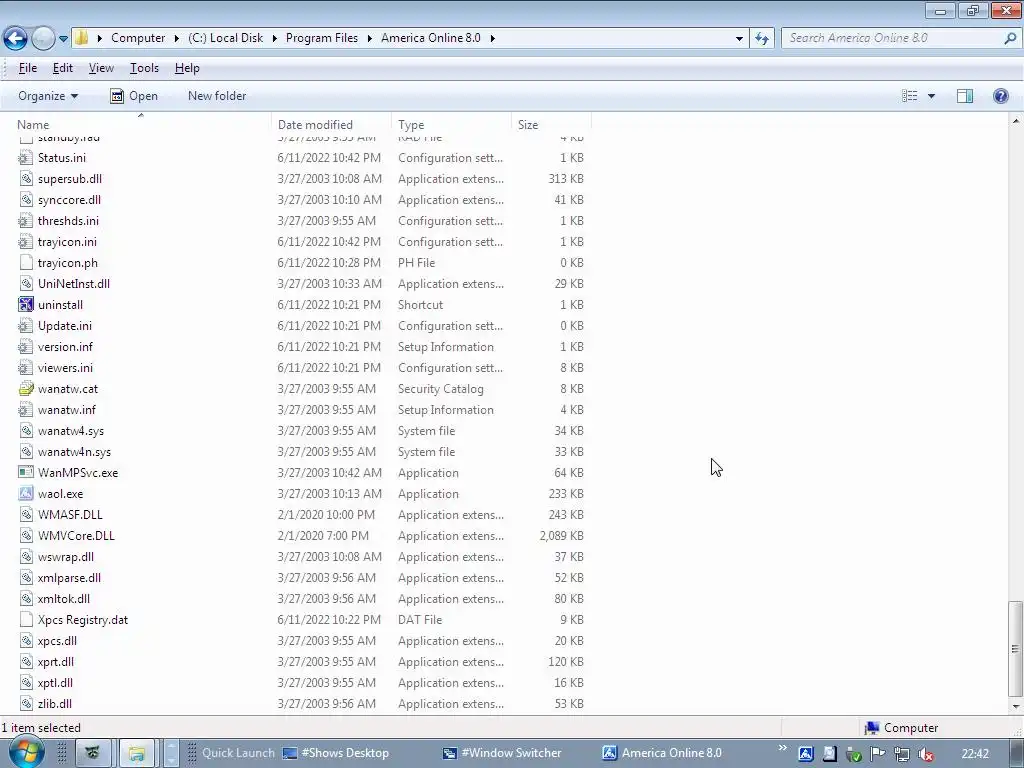Select the viewers.ini file name
This screenshot has height=768, width=1024.
coord(65,368)
